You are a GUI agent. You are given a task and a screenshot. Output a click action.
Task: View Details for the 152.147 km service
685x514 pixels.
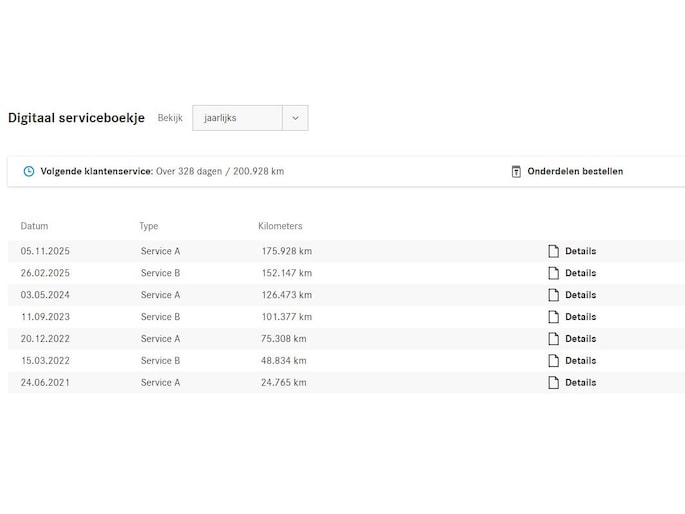point(580,273)
